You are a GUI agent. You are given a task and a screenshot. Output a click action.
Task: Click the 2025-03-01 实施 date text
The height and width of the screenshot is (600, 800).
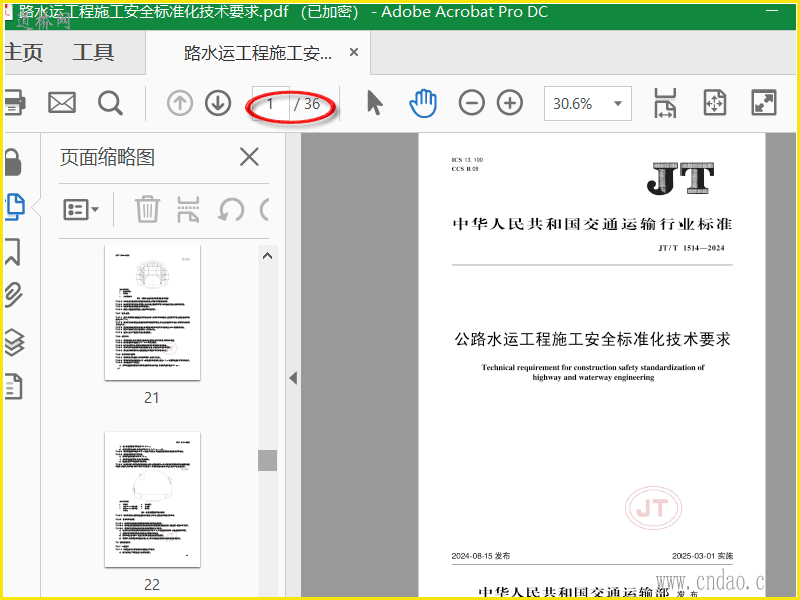[703, 556]
